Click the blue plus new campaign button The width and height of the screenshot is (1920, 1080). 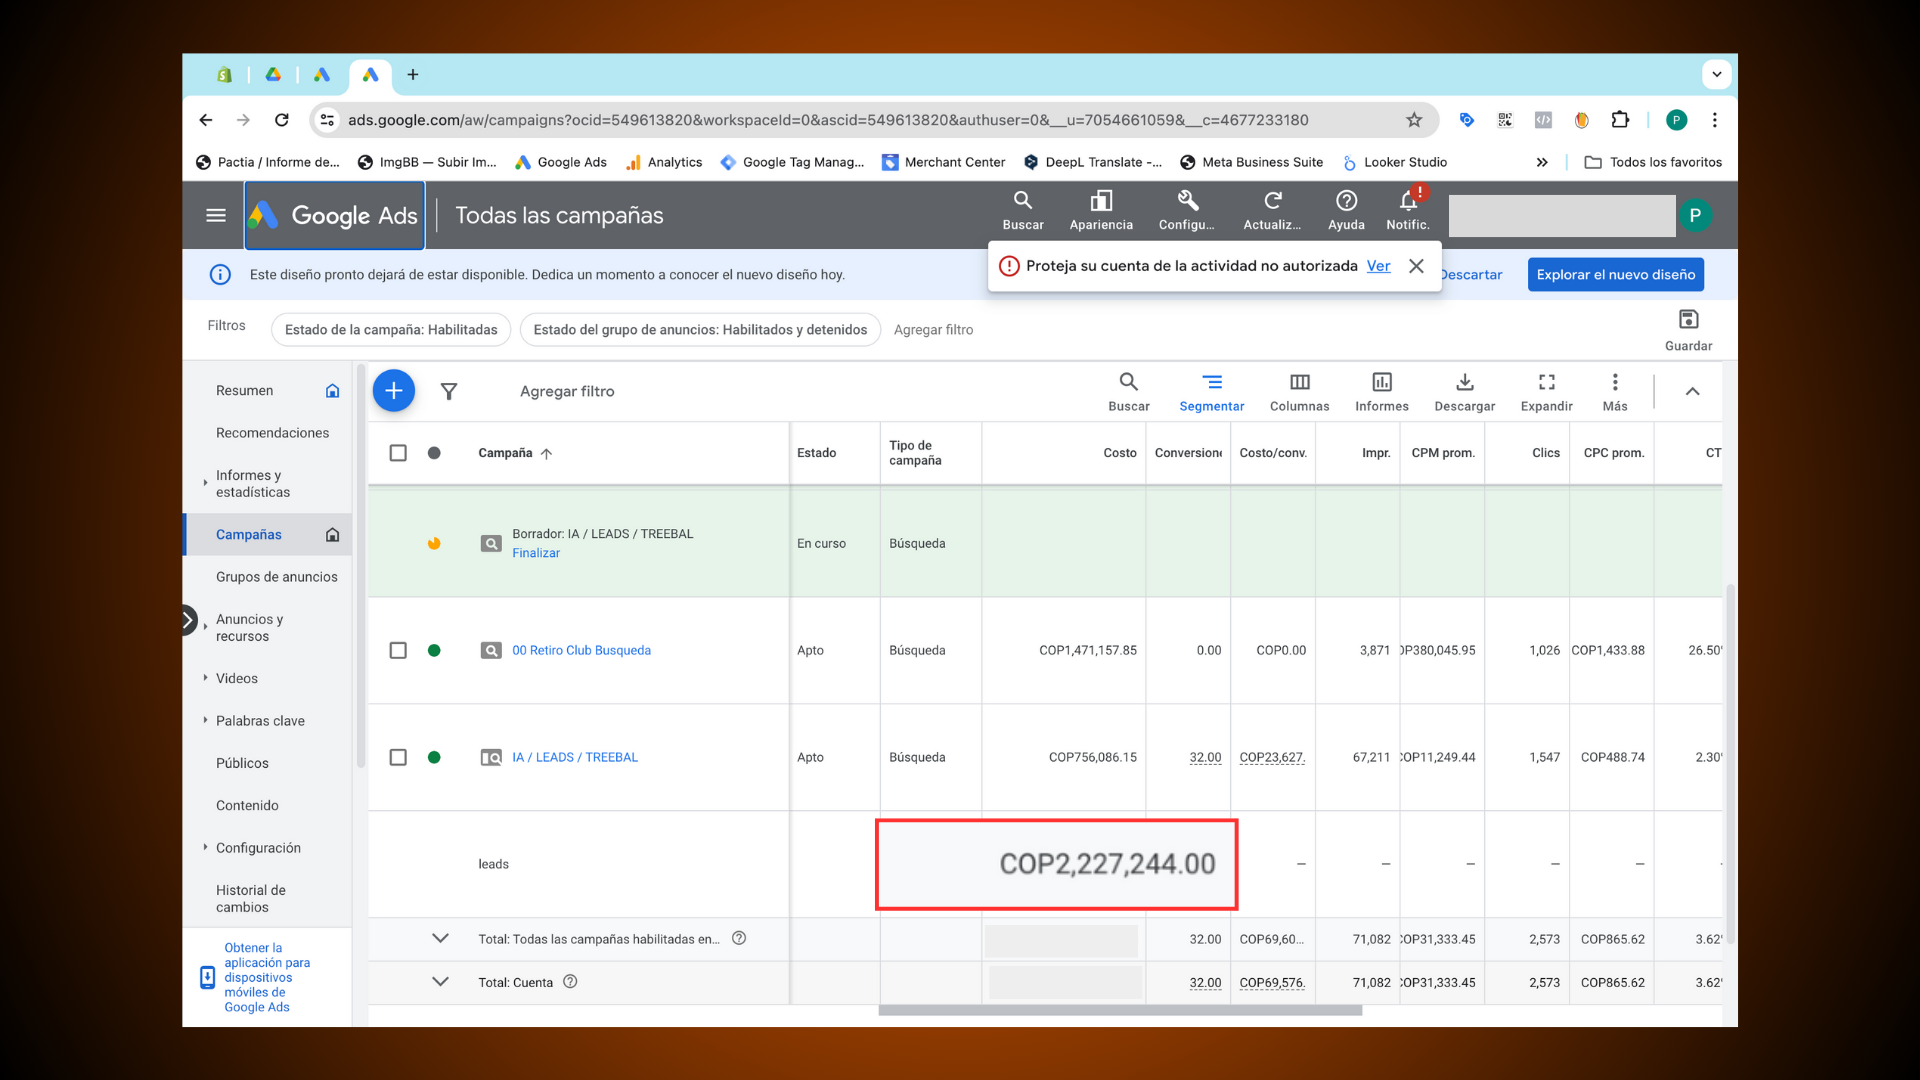coord(394,391)
